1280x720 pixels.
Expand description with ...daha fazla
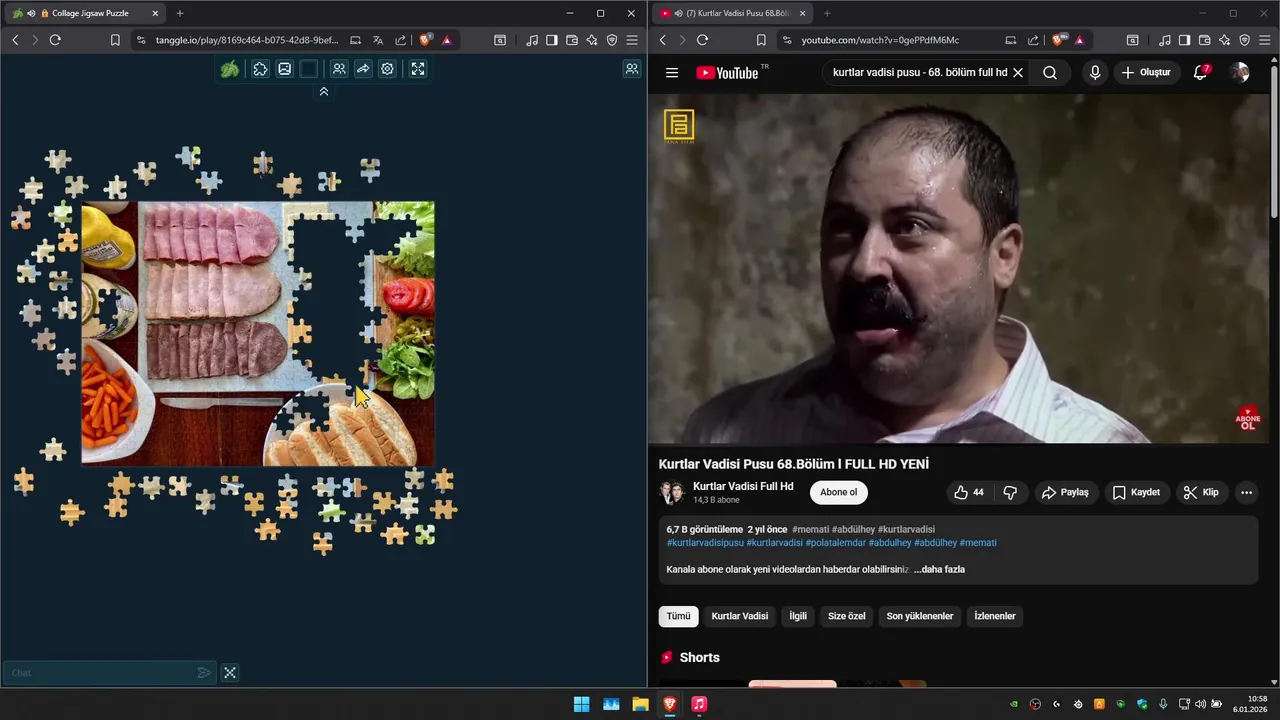pos(939,569)
